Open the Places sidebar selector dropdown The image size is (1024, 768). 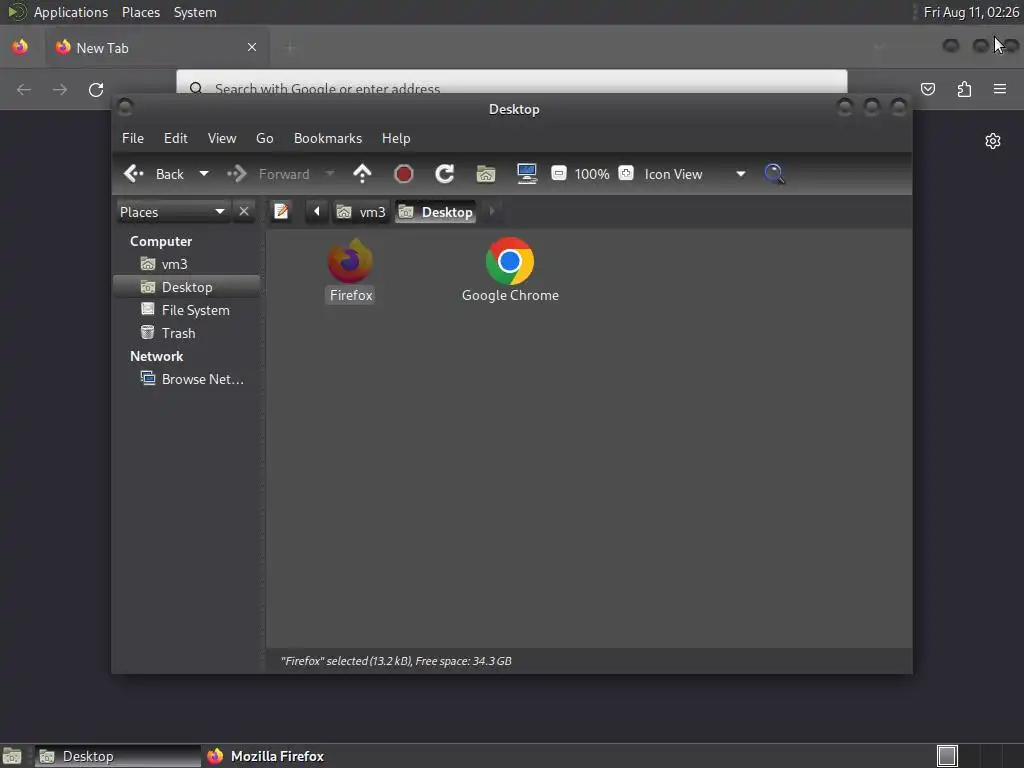click(172, 212)
